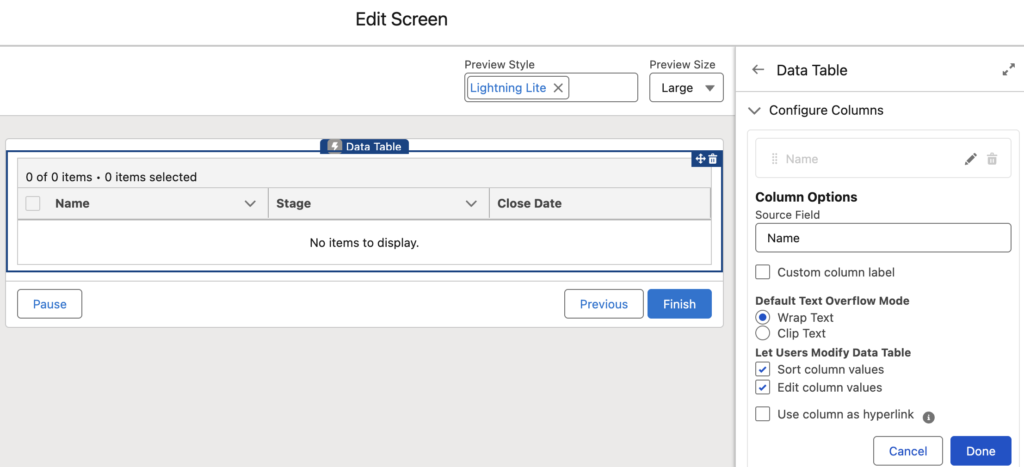This screenshot has height=467, width=1024.
Task: Click the Finish button
Action: pyautogui.click(x=679, y=304)
